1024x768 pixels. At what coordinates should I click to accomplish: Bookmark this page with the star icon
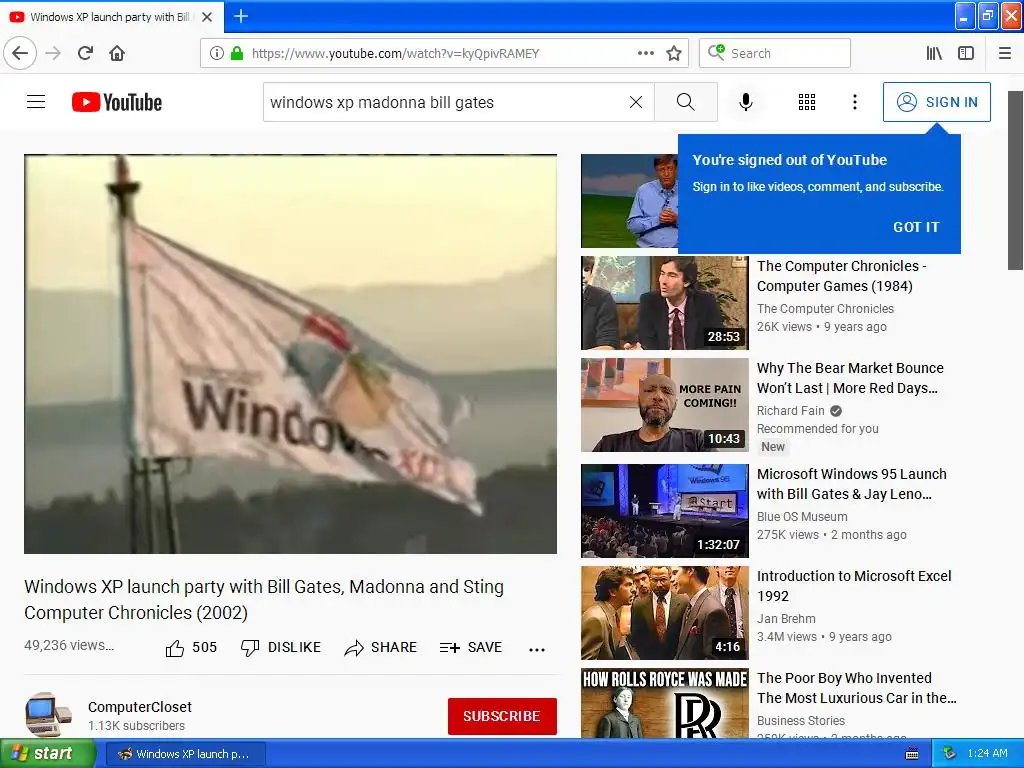(x=674, y=53)
